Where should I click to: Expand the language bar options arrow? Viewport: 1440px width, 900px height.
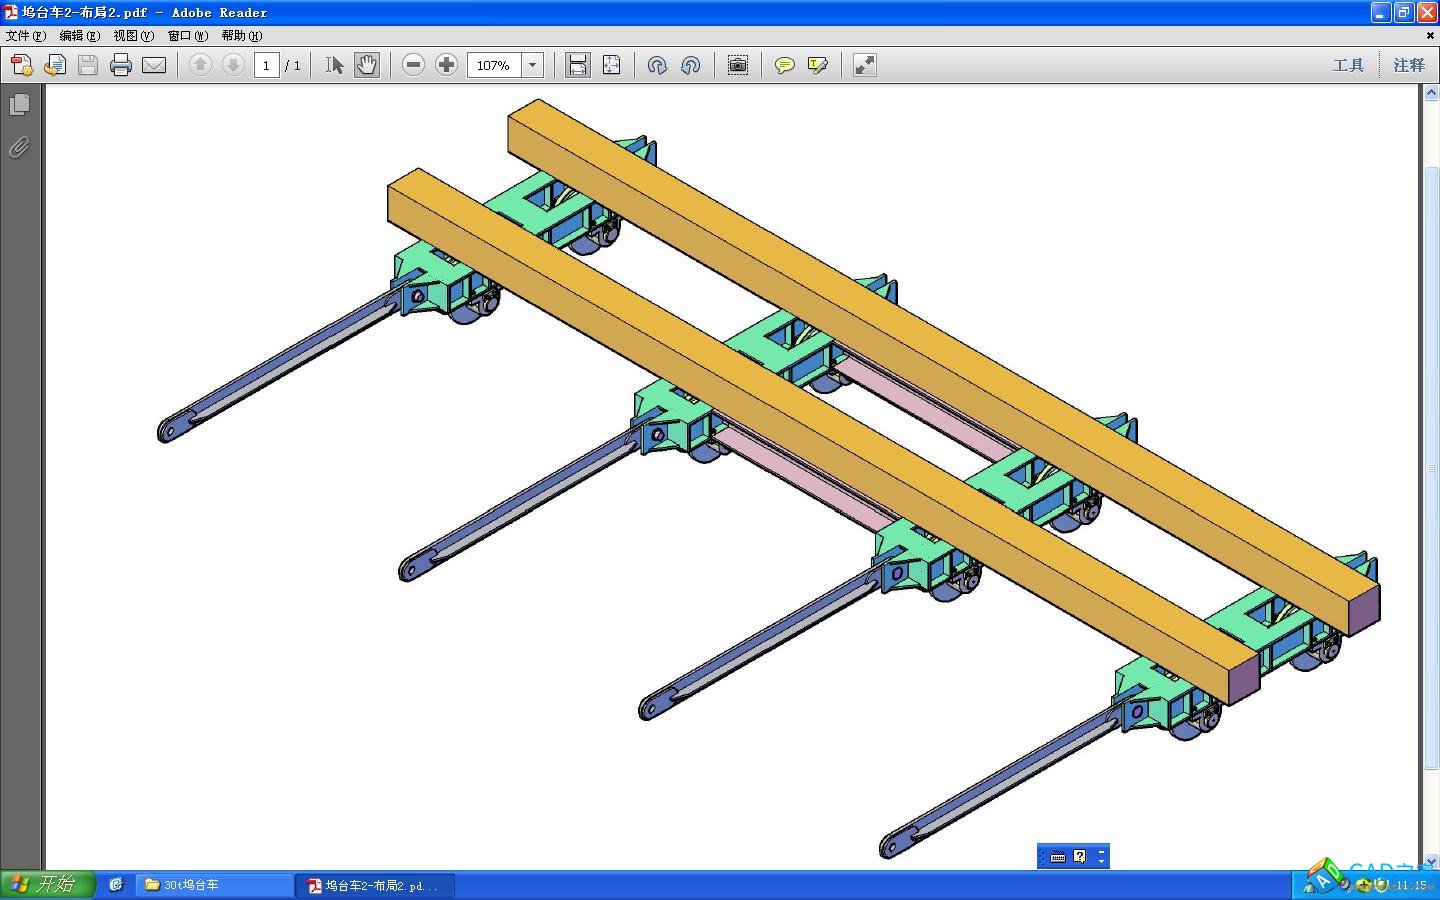(x=1101, y=857)
